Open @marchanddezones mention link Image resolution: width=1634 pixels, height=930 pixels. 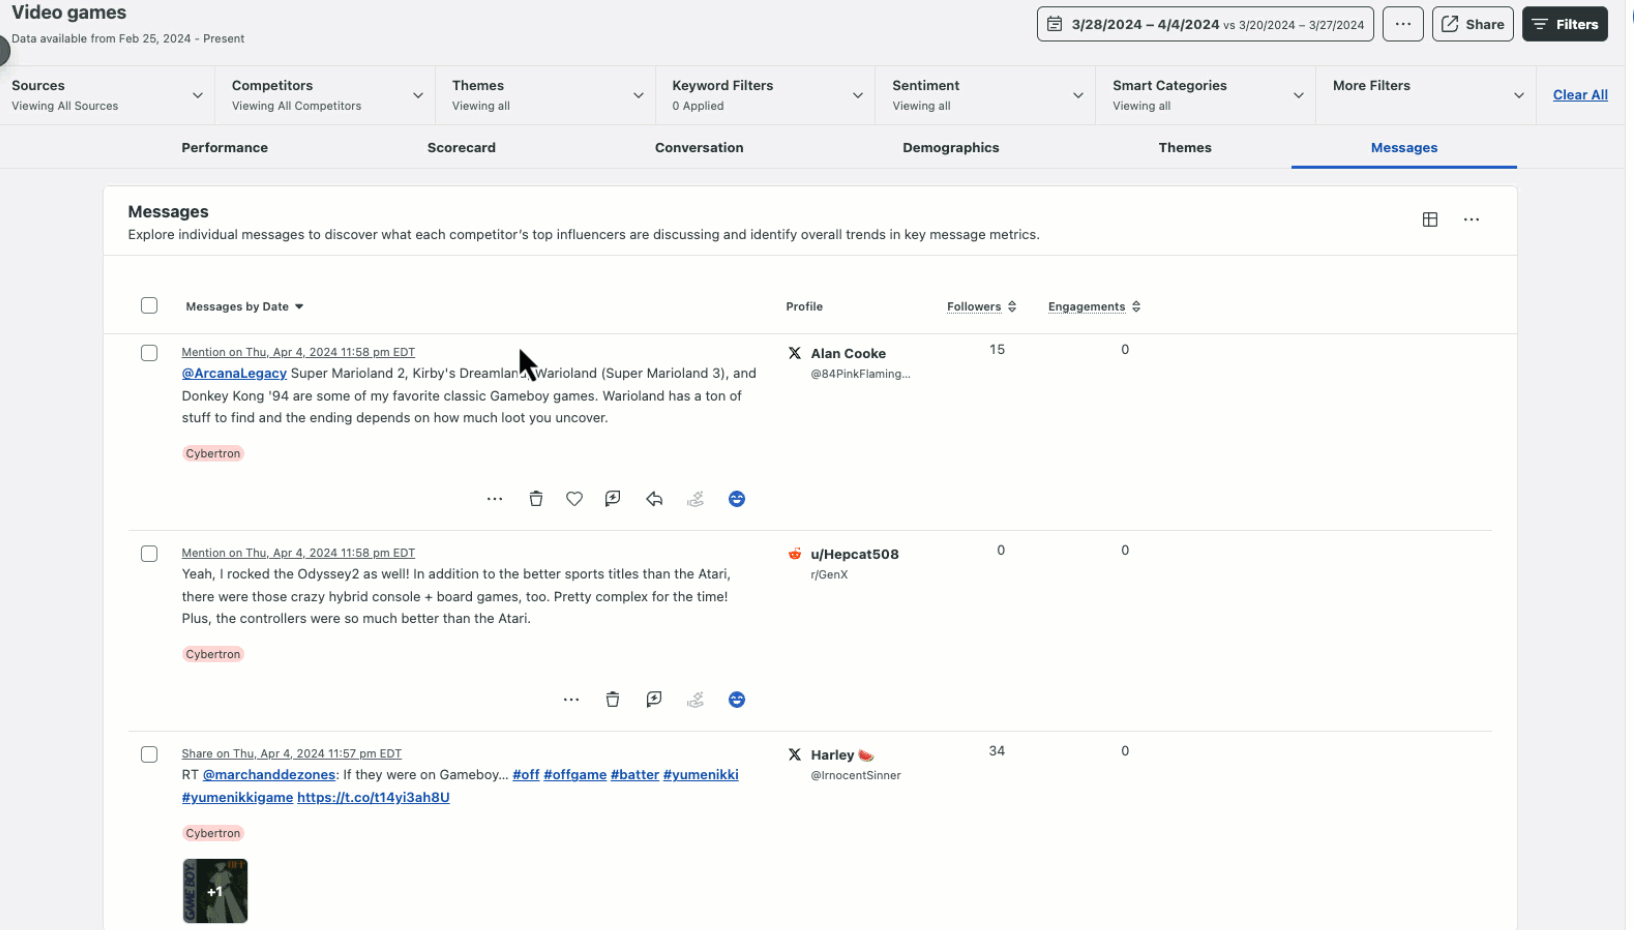pyautogui.click(x=269, y=775)
